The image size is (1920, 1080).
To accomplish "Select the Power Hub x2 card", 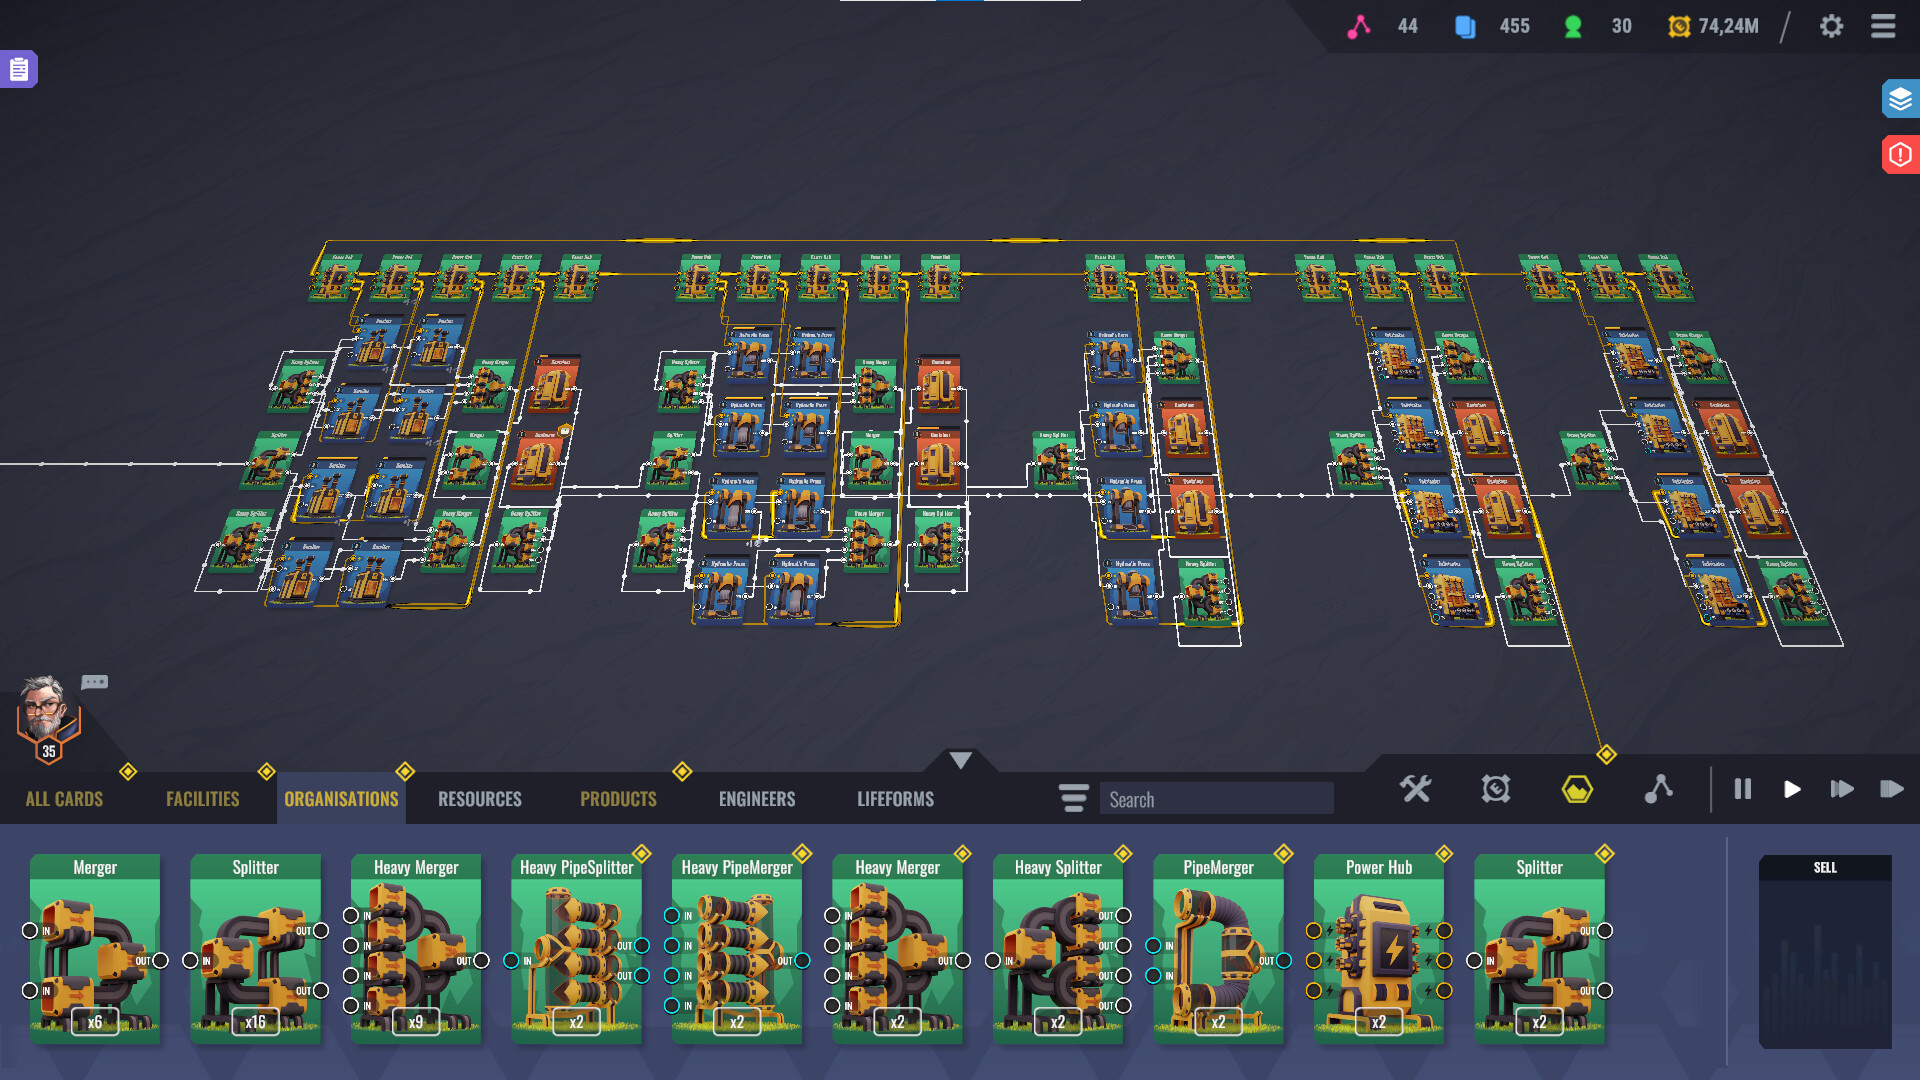I will [x=1379, y=945].
